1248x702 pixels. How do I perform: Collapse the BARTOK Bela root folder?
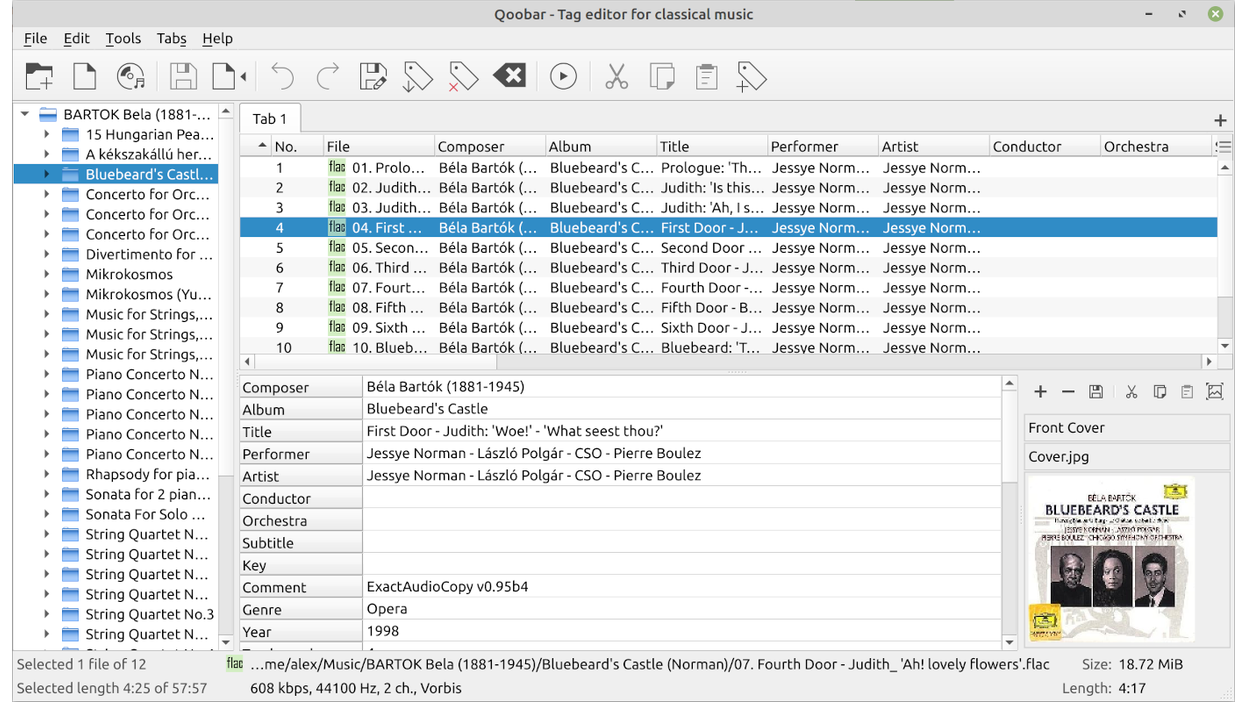[25, 114]
